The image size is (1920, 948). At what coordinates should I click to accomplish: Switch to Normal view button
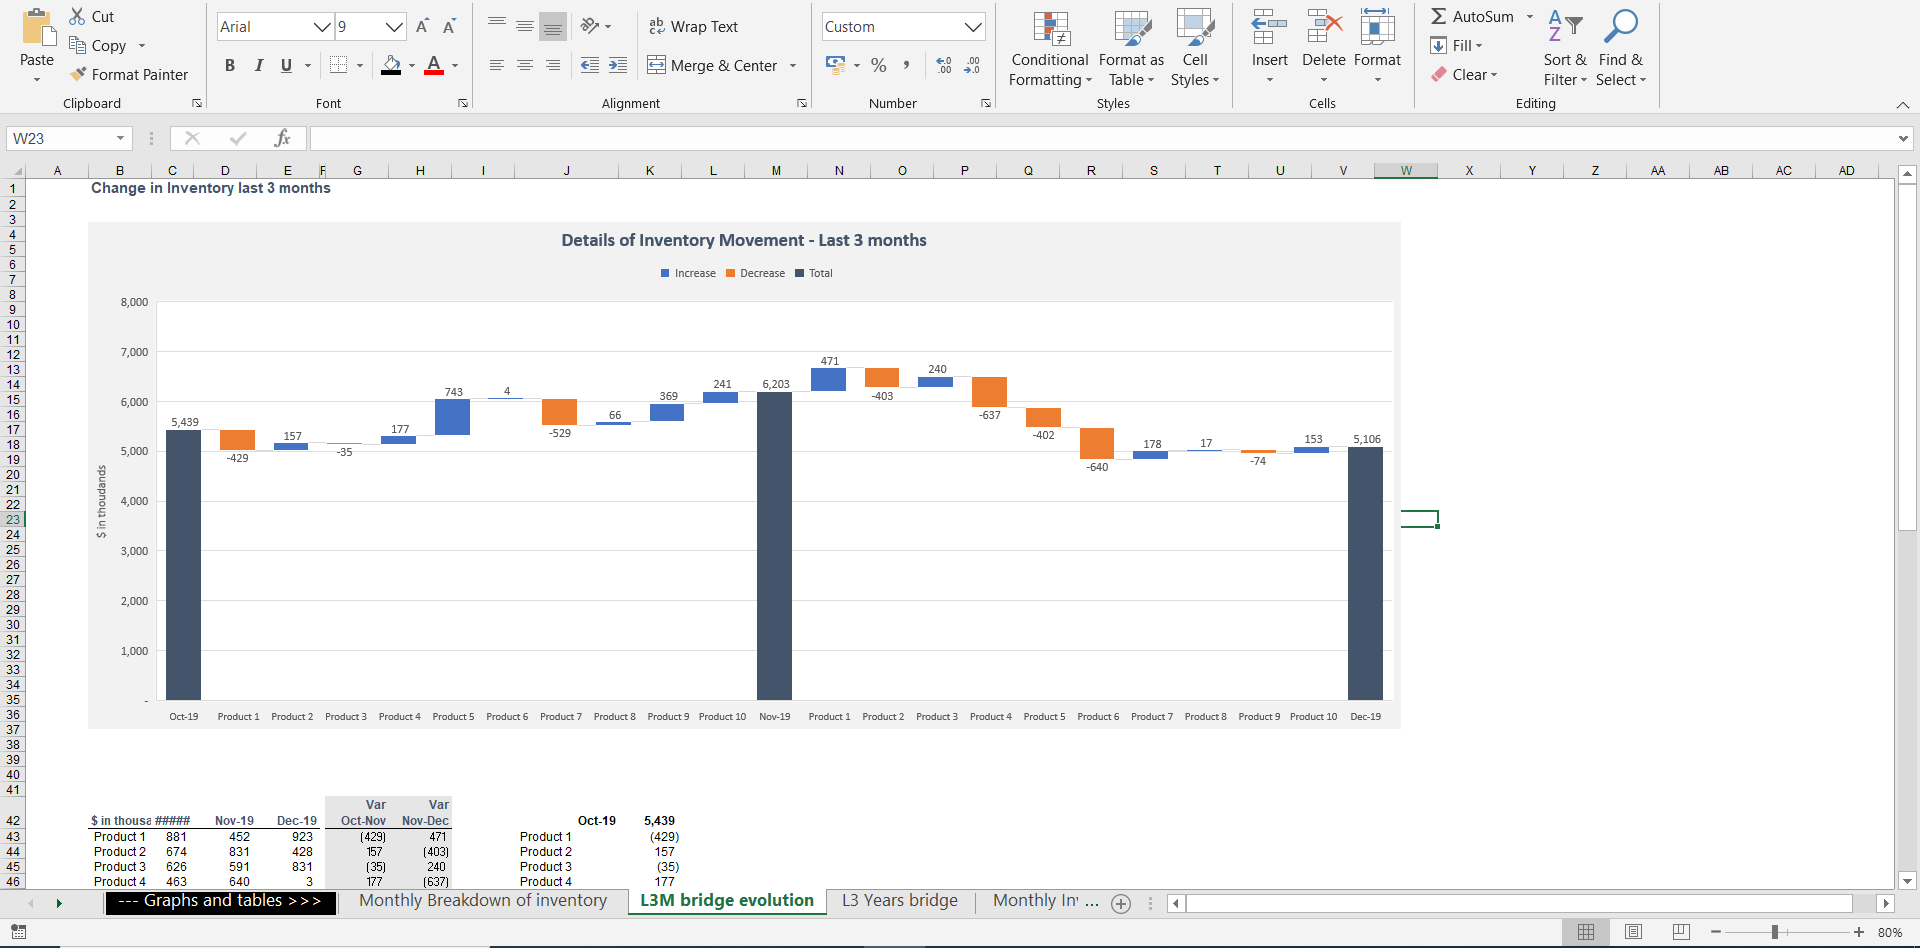tap(1586, 932)
